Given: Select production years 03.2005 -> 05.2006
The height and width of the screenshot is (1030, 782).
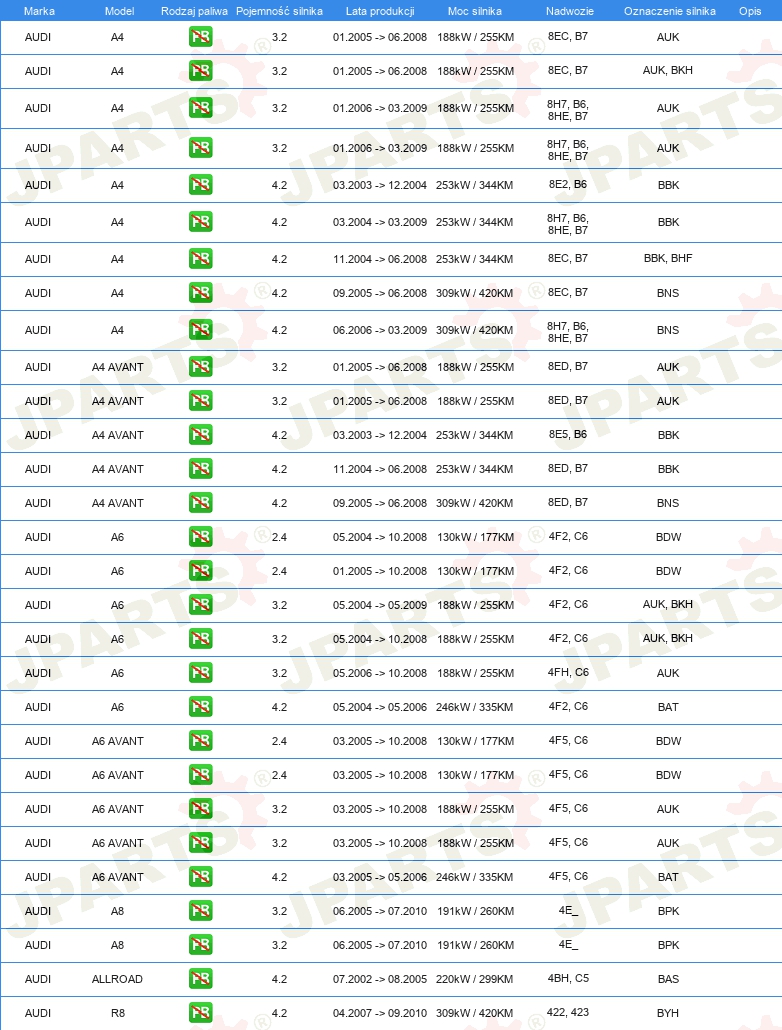Looking at the screenshot, I should click(x=380, y=877).
